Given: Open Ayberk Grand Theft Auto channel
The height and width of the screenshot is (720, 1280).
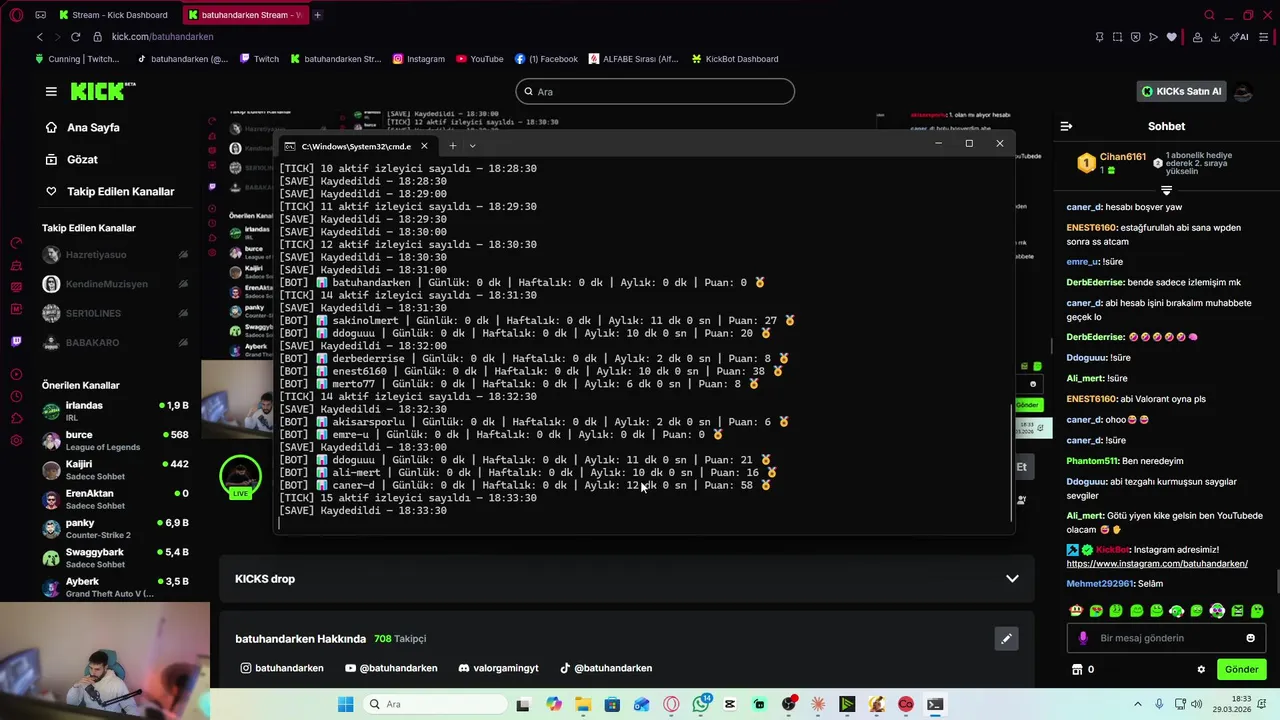Looking at the screenshot, I should 115,587.
